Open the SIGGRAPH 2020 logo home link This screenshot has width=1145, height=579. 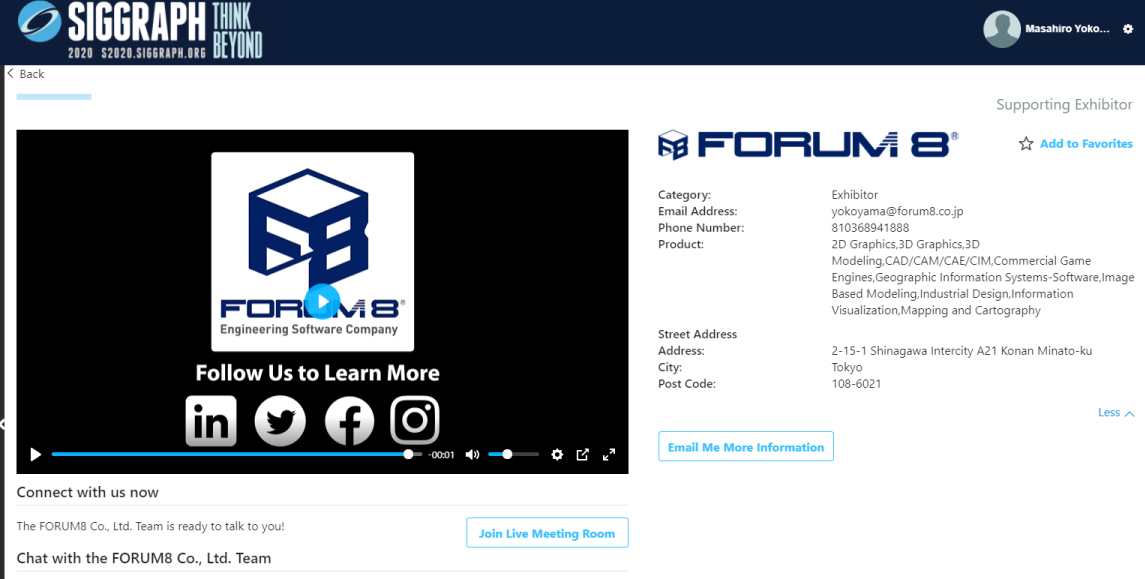[x=139, y=30]
